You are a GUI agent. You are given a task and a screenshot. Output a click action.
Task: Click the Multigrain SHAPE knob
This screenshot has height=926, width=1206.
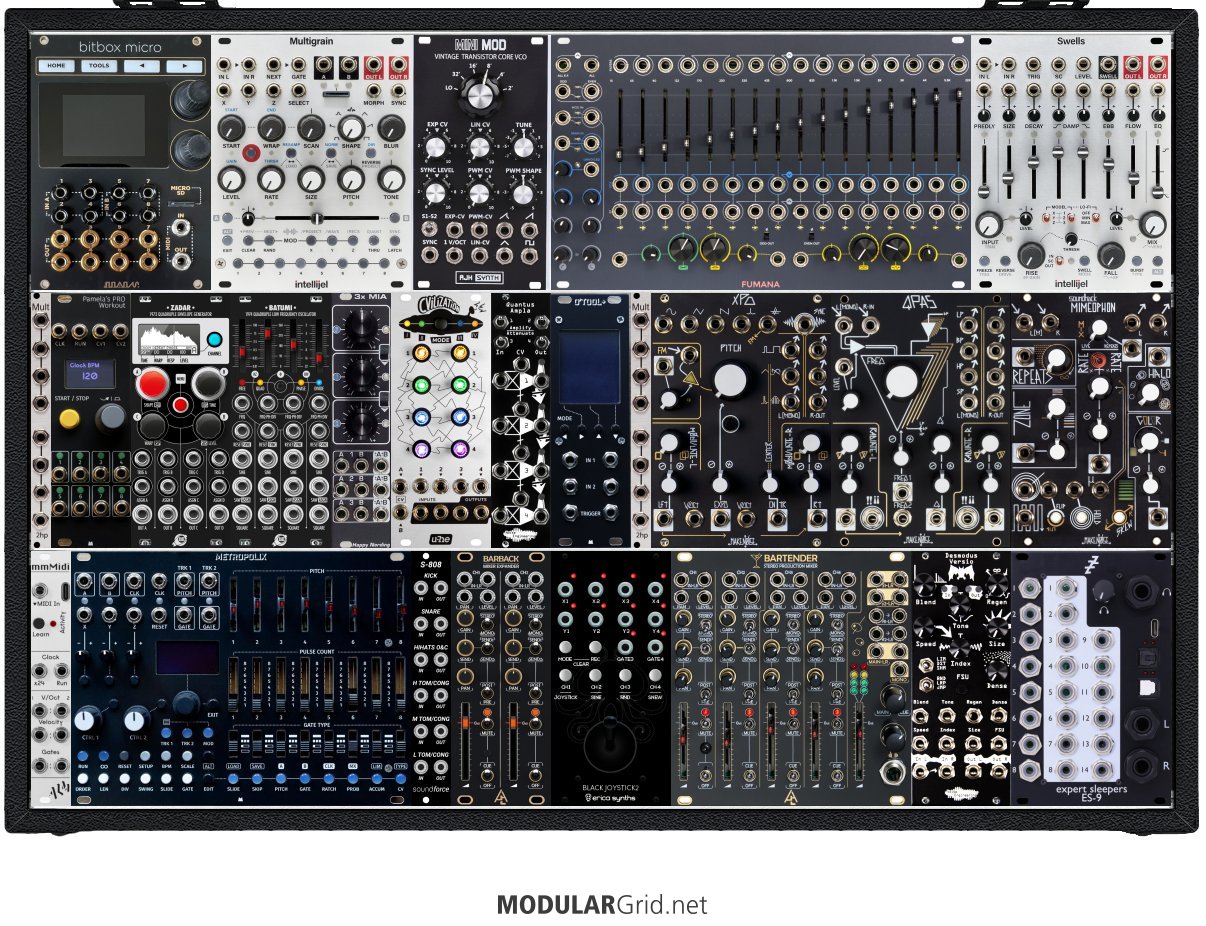point(351,127)
